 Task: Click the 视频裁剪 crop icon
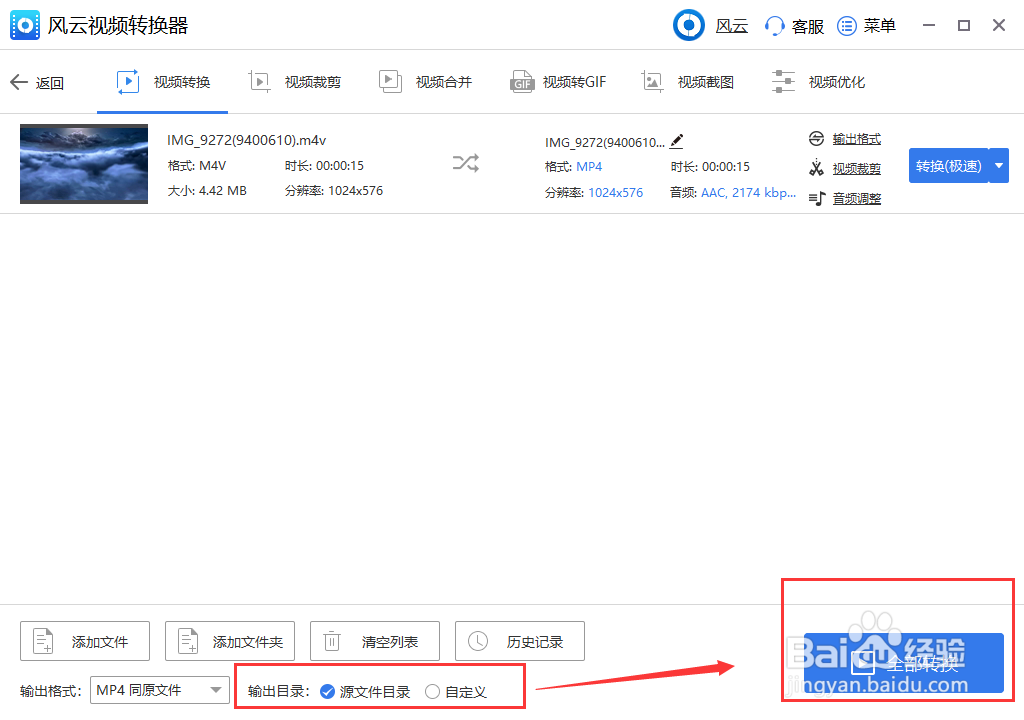point(259,82)
